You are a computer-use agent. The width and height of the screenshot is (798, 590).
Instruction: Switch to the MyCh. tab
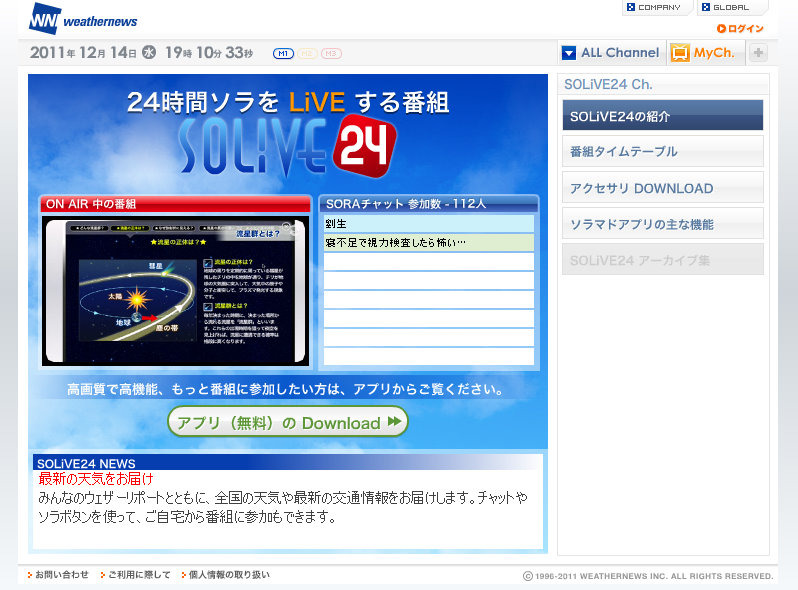[x=706, y=52]
